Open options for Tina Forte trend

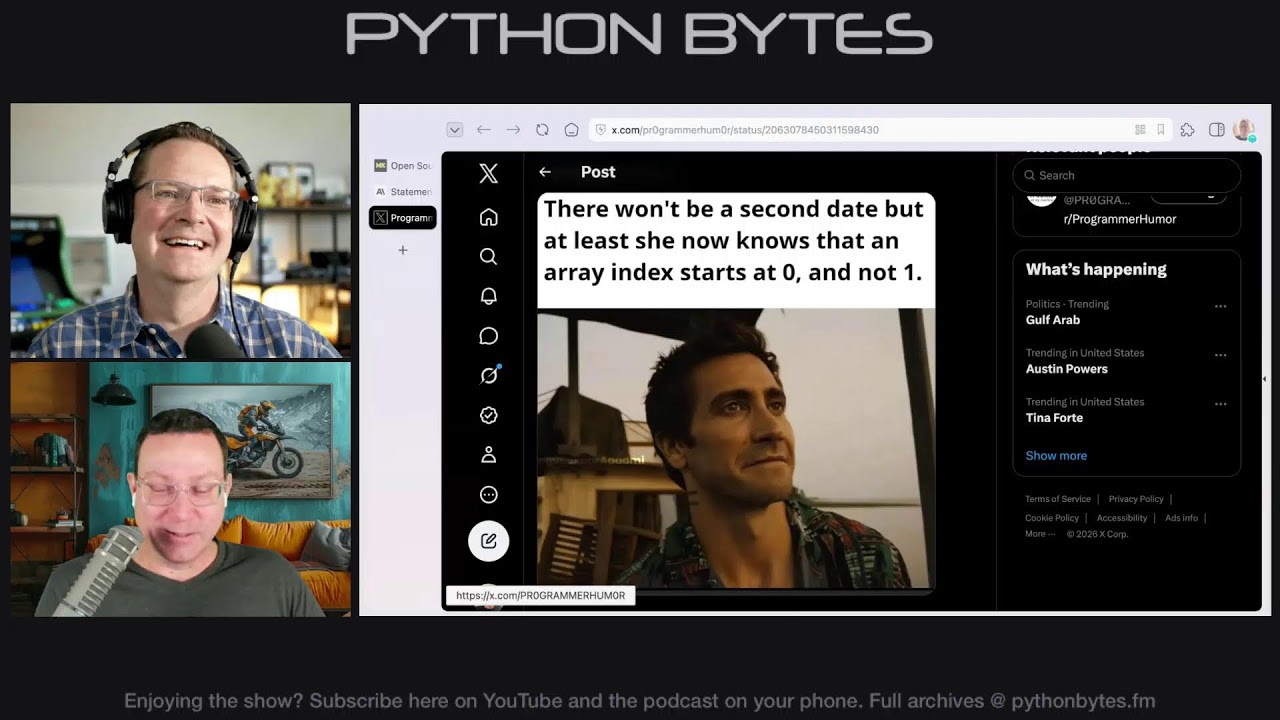pos(1220,404)
